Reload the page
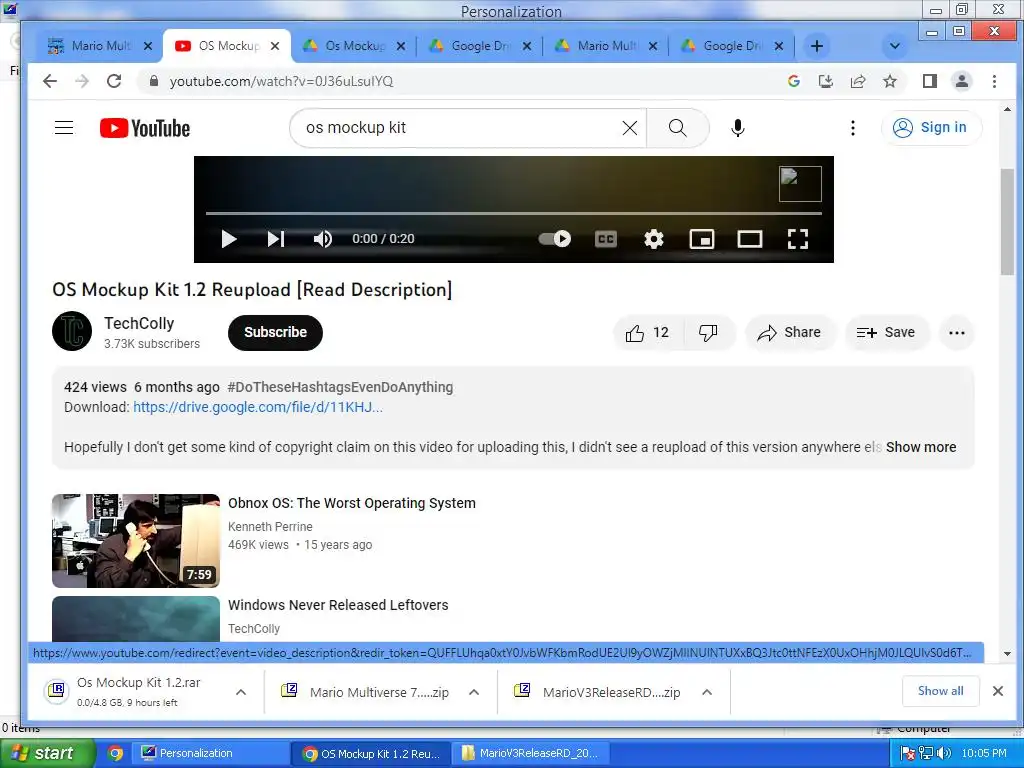1024x768 pixels. 114,81
